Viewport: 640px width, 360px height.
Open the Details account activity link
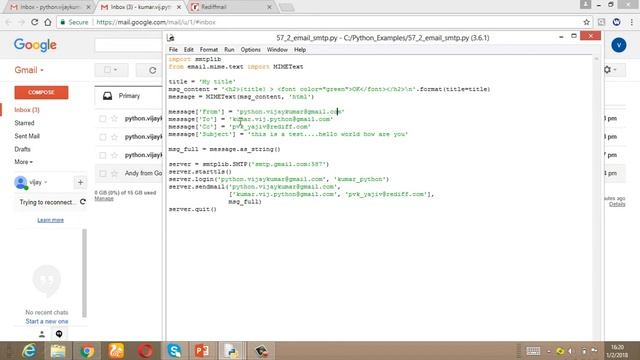tap(617, 204)
